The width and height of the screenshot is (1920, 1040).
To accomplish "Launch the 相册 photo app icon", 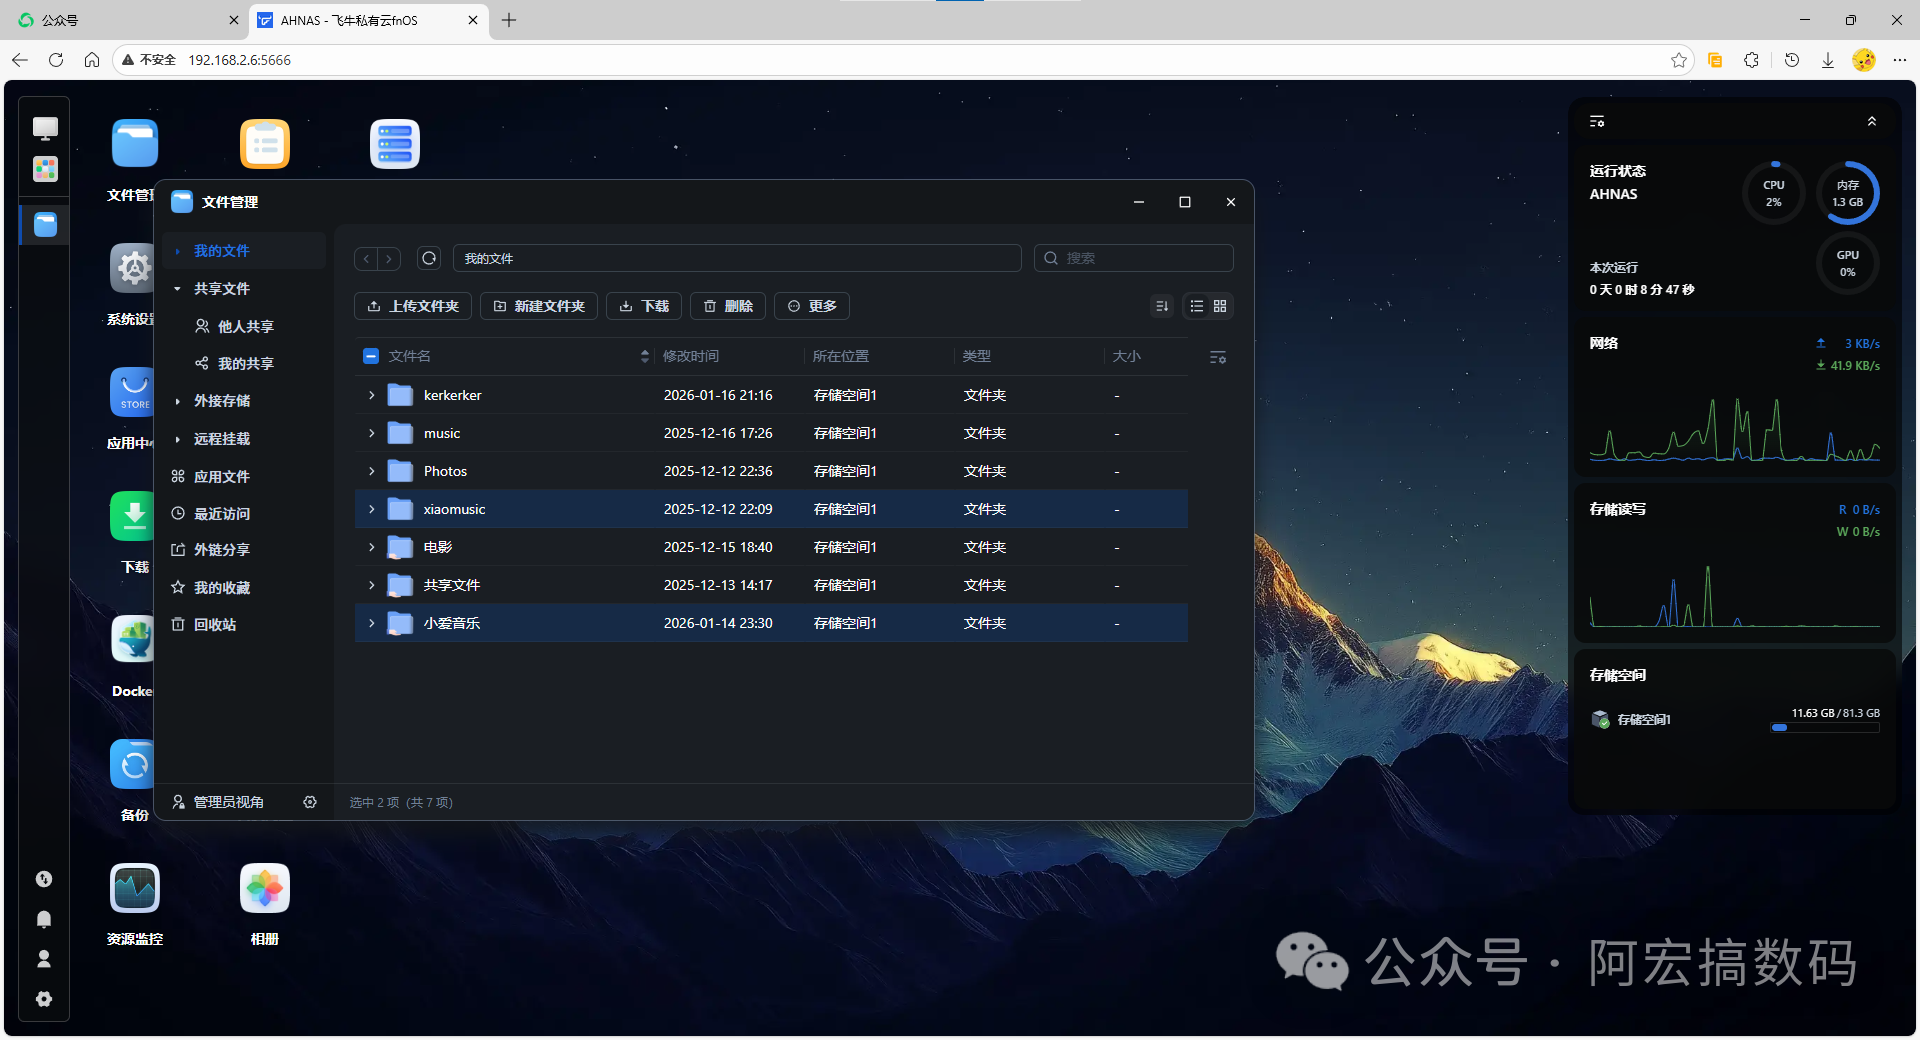I will [265, 889].
